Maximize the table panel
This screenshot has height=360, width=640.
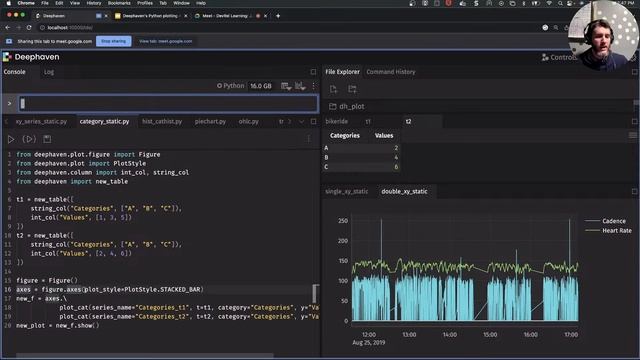[634, 122]
